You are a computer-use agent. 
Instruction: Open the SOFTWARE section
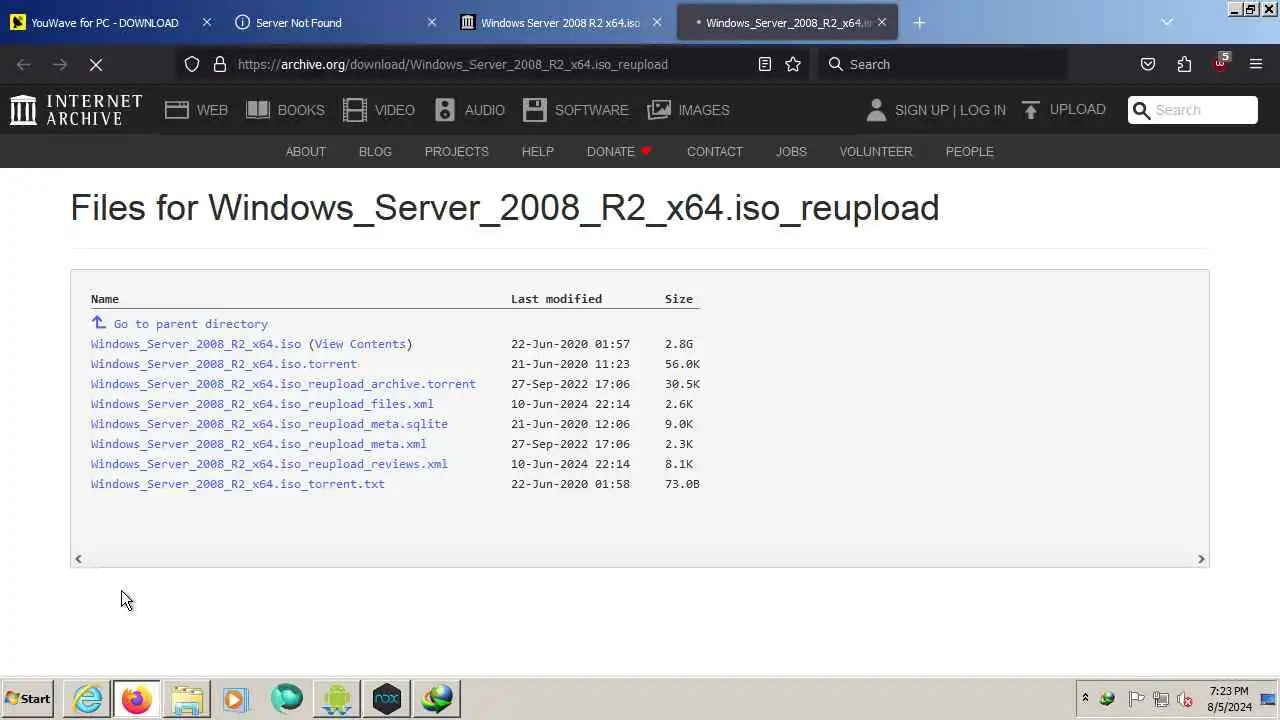575,110
